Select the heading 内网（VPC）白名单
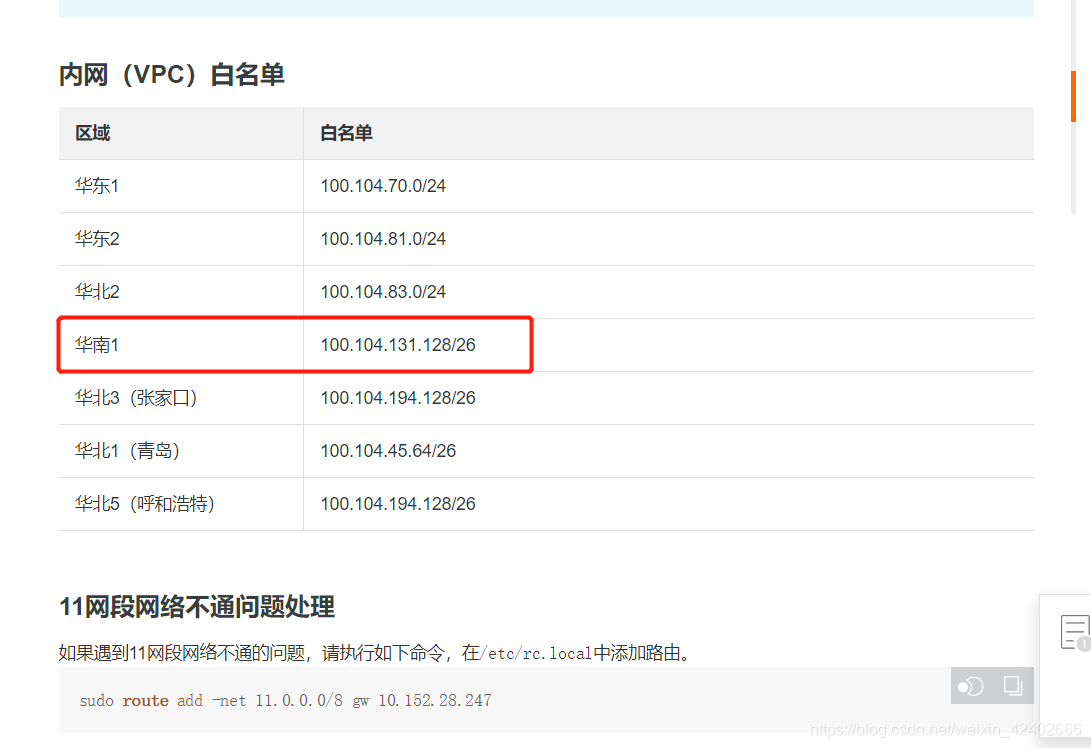The width and height of the screenshot is (1091, 748). click(x=171, y=74)
